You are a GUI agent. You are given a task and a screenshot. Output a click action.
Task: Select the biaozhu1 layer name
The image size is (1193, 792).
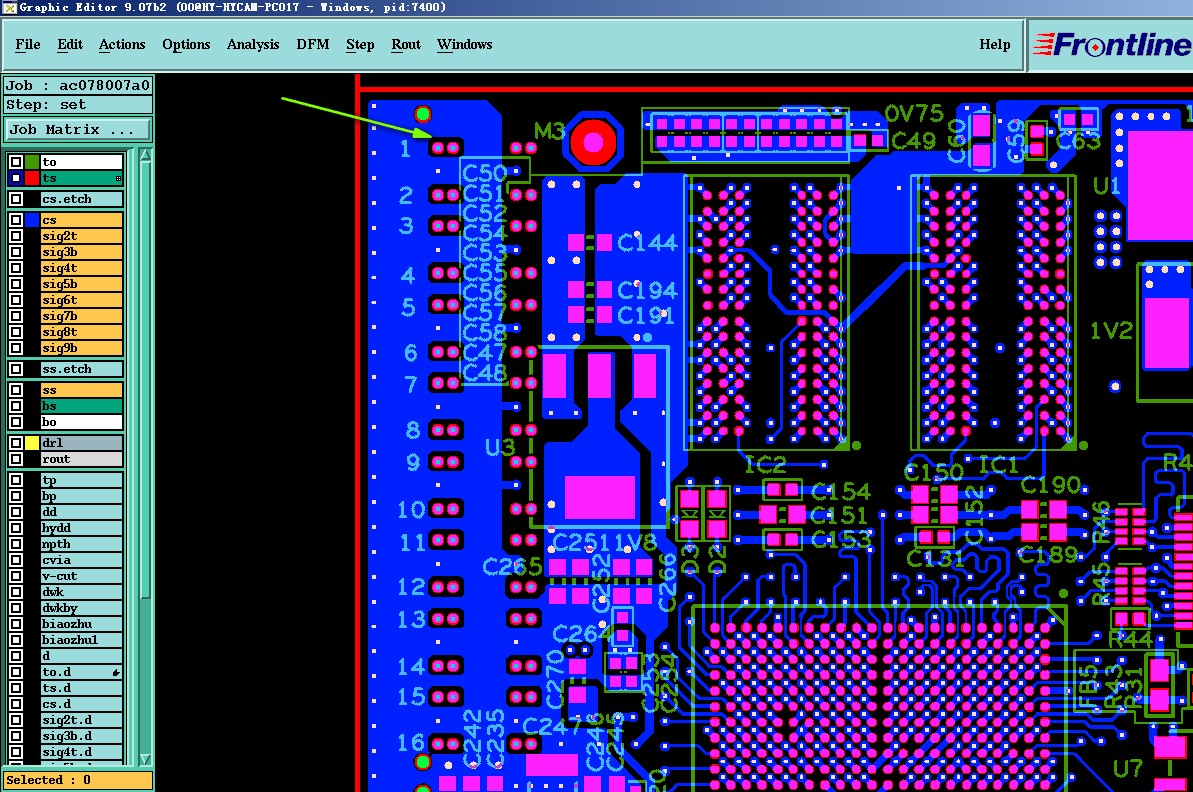[81, 640]
